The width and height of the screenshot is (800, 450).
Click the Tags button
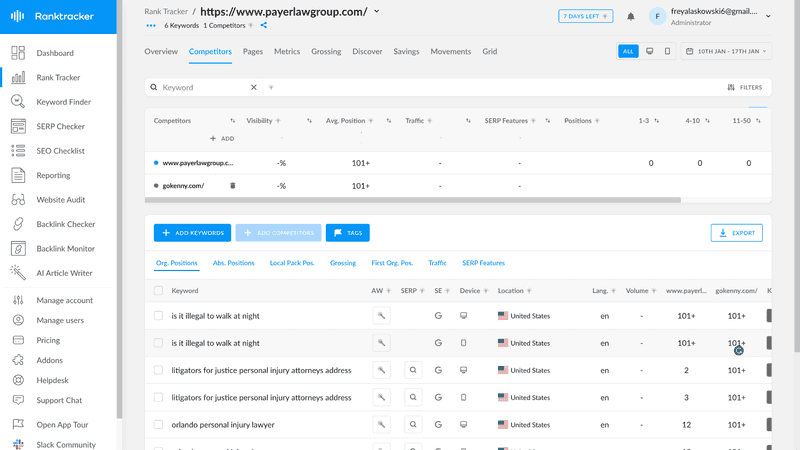click(347, 233)
